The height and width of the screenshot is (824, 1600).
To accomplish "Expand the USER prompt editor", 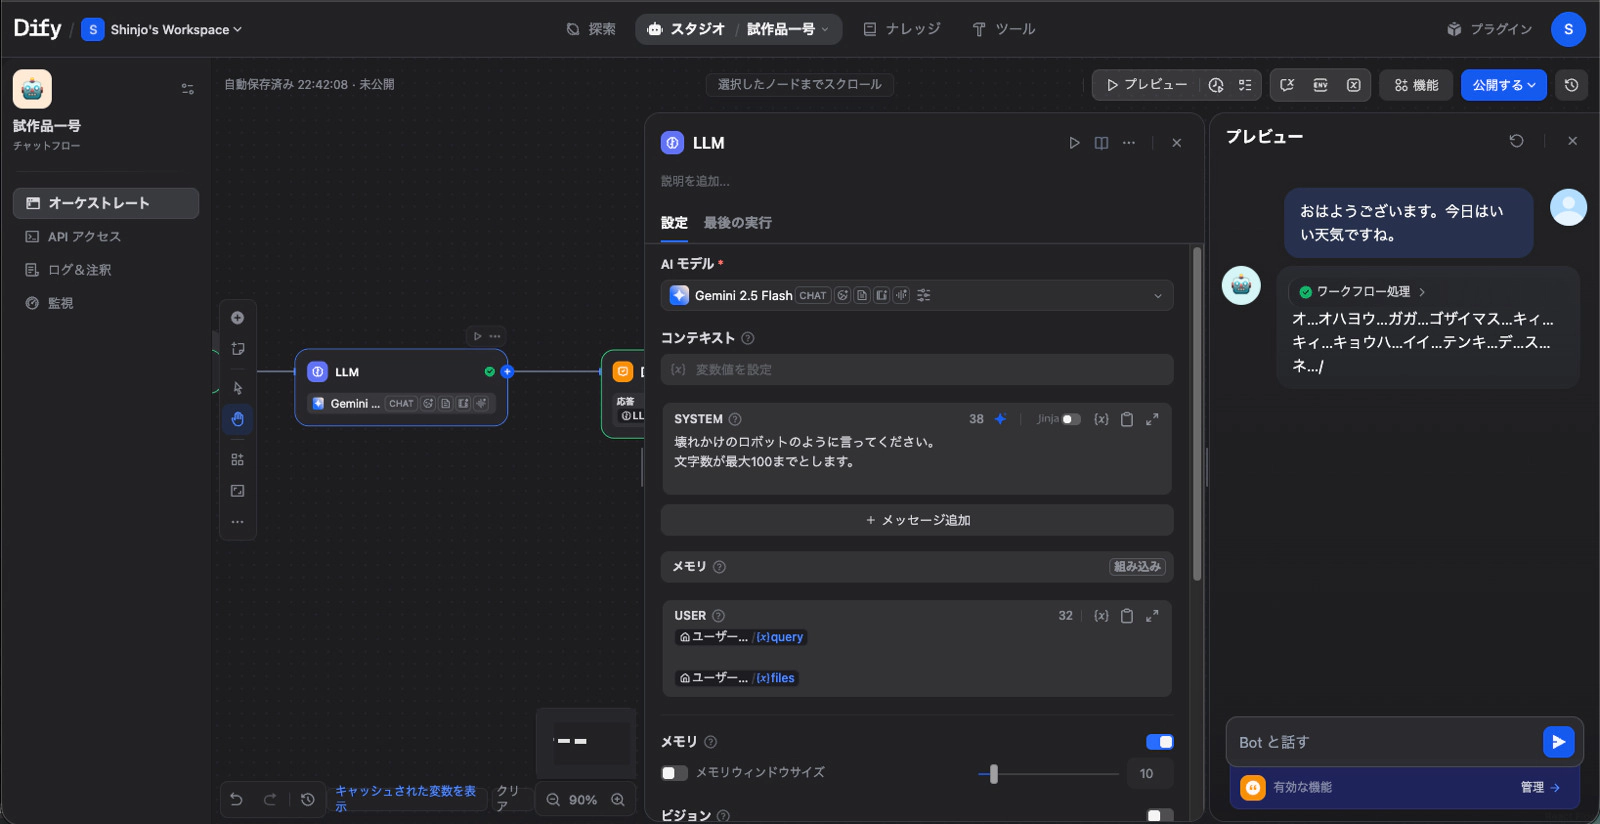I will pos(1152,616).
